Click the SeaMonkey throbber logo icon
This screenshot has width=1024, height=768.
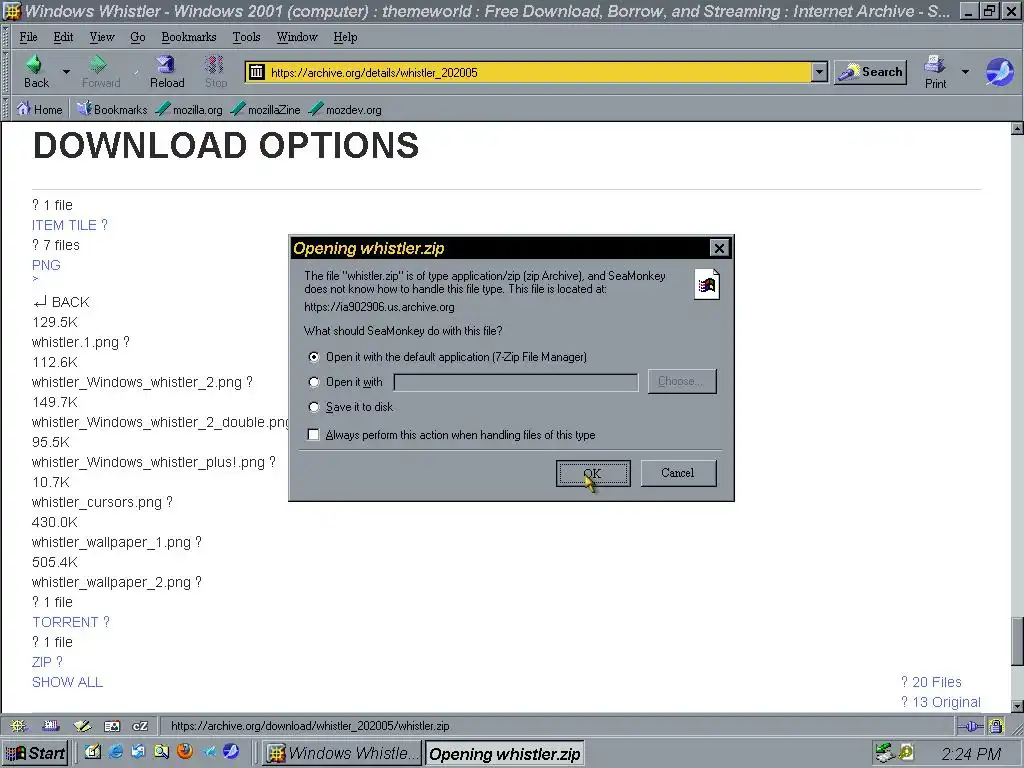click(x=999, y=72)
